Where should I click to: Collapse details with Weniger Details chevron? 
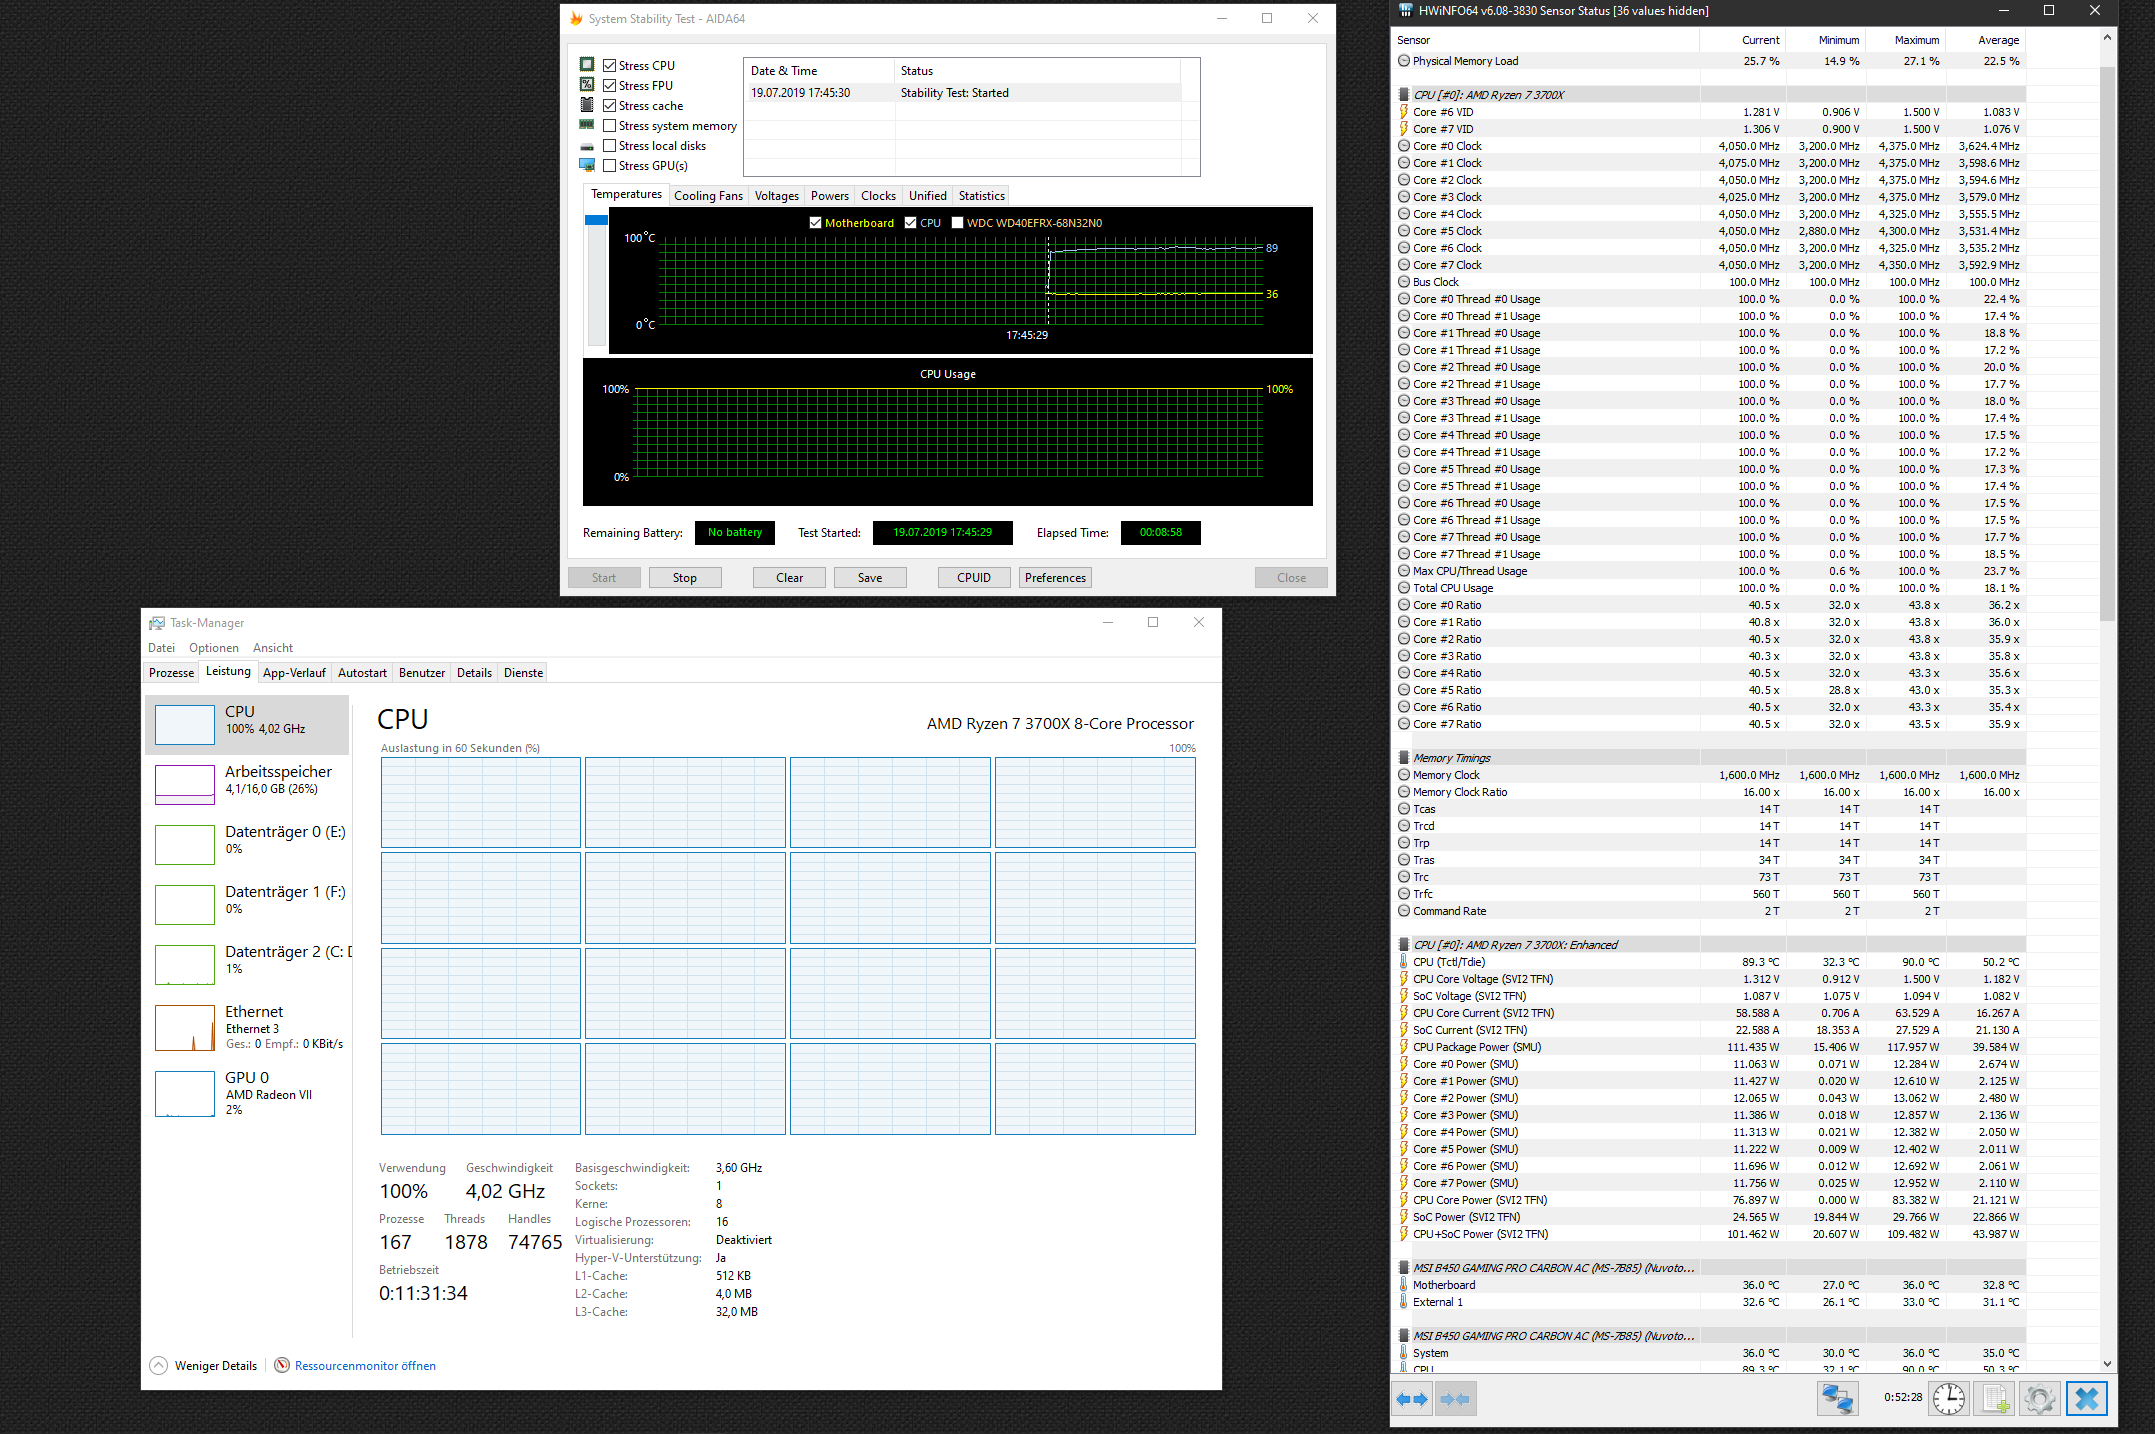(x=159, y=1366)
